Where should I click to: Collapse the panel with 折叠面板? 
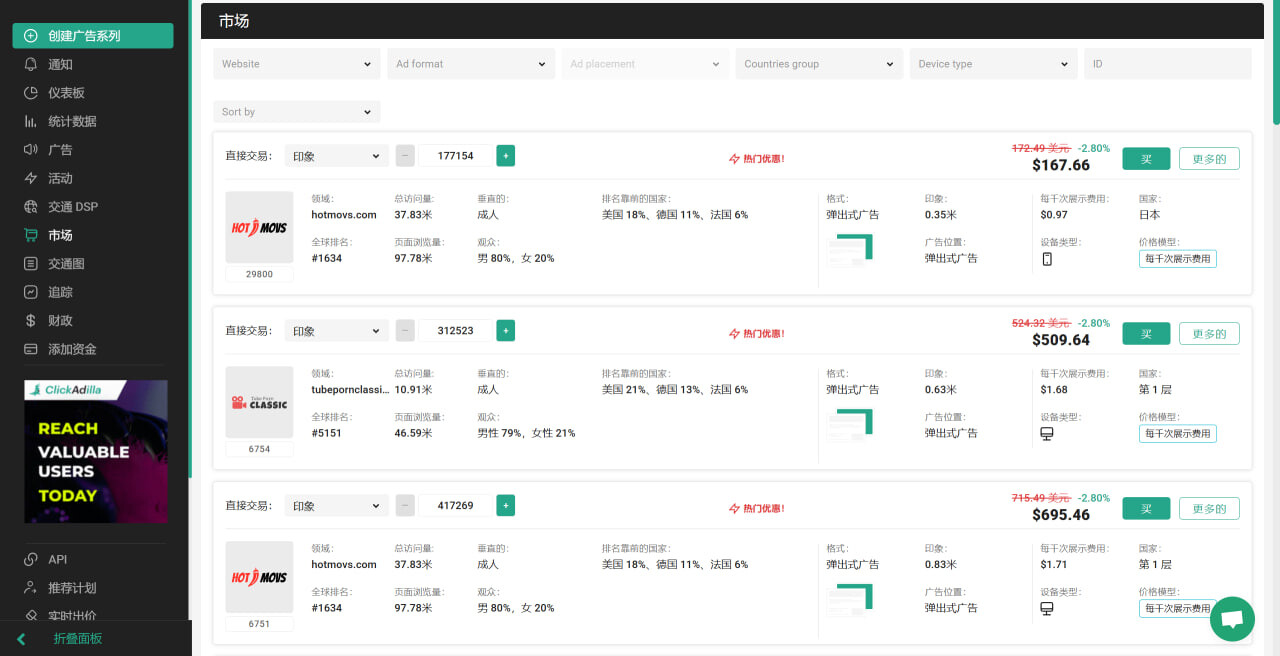pos(77,638)
